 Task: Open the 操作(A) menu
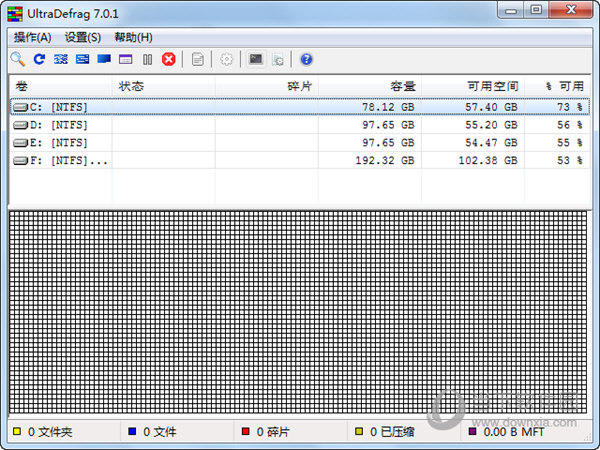(33, 38)
